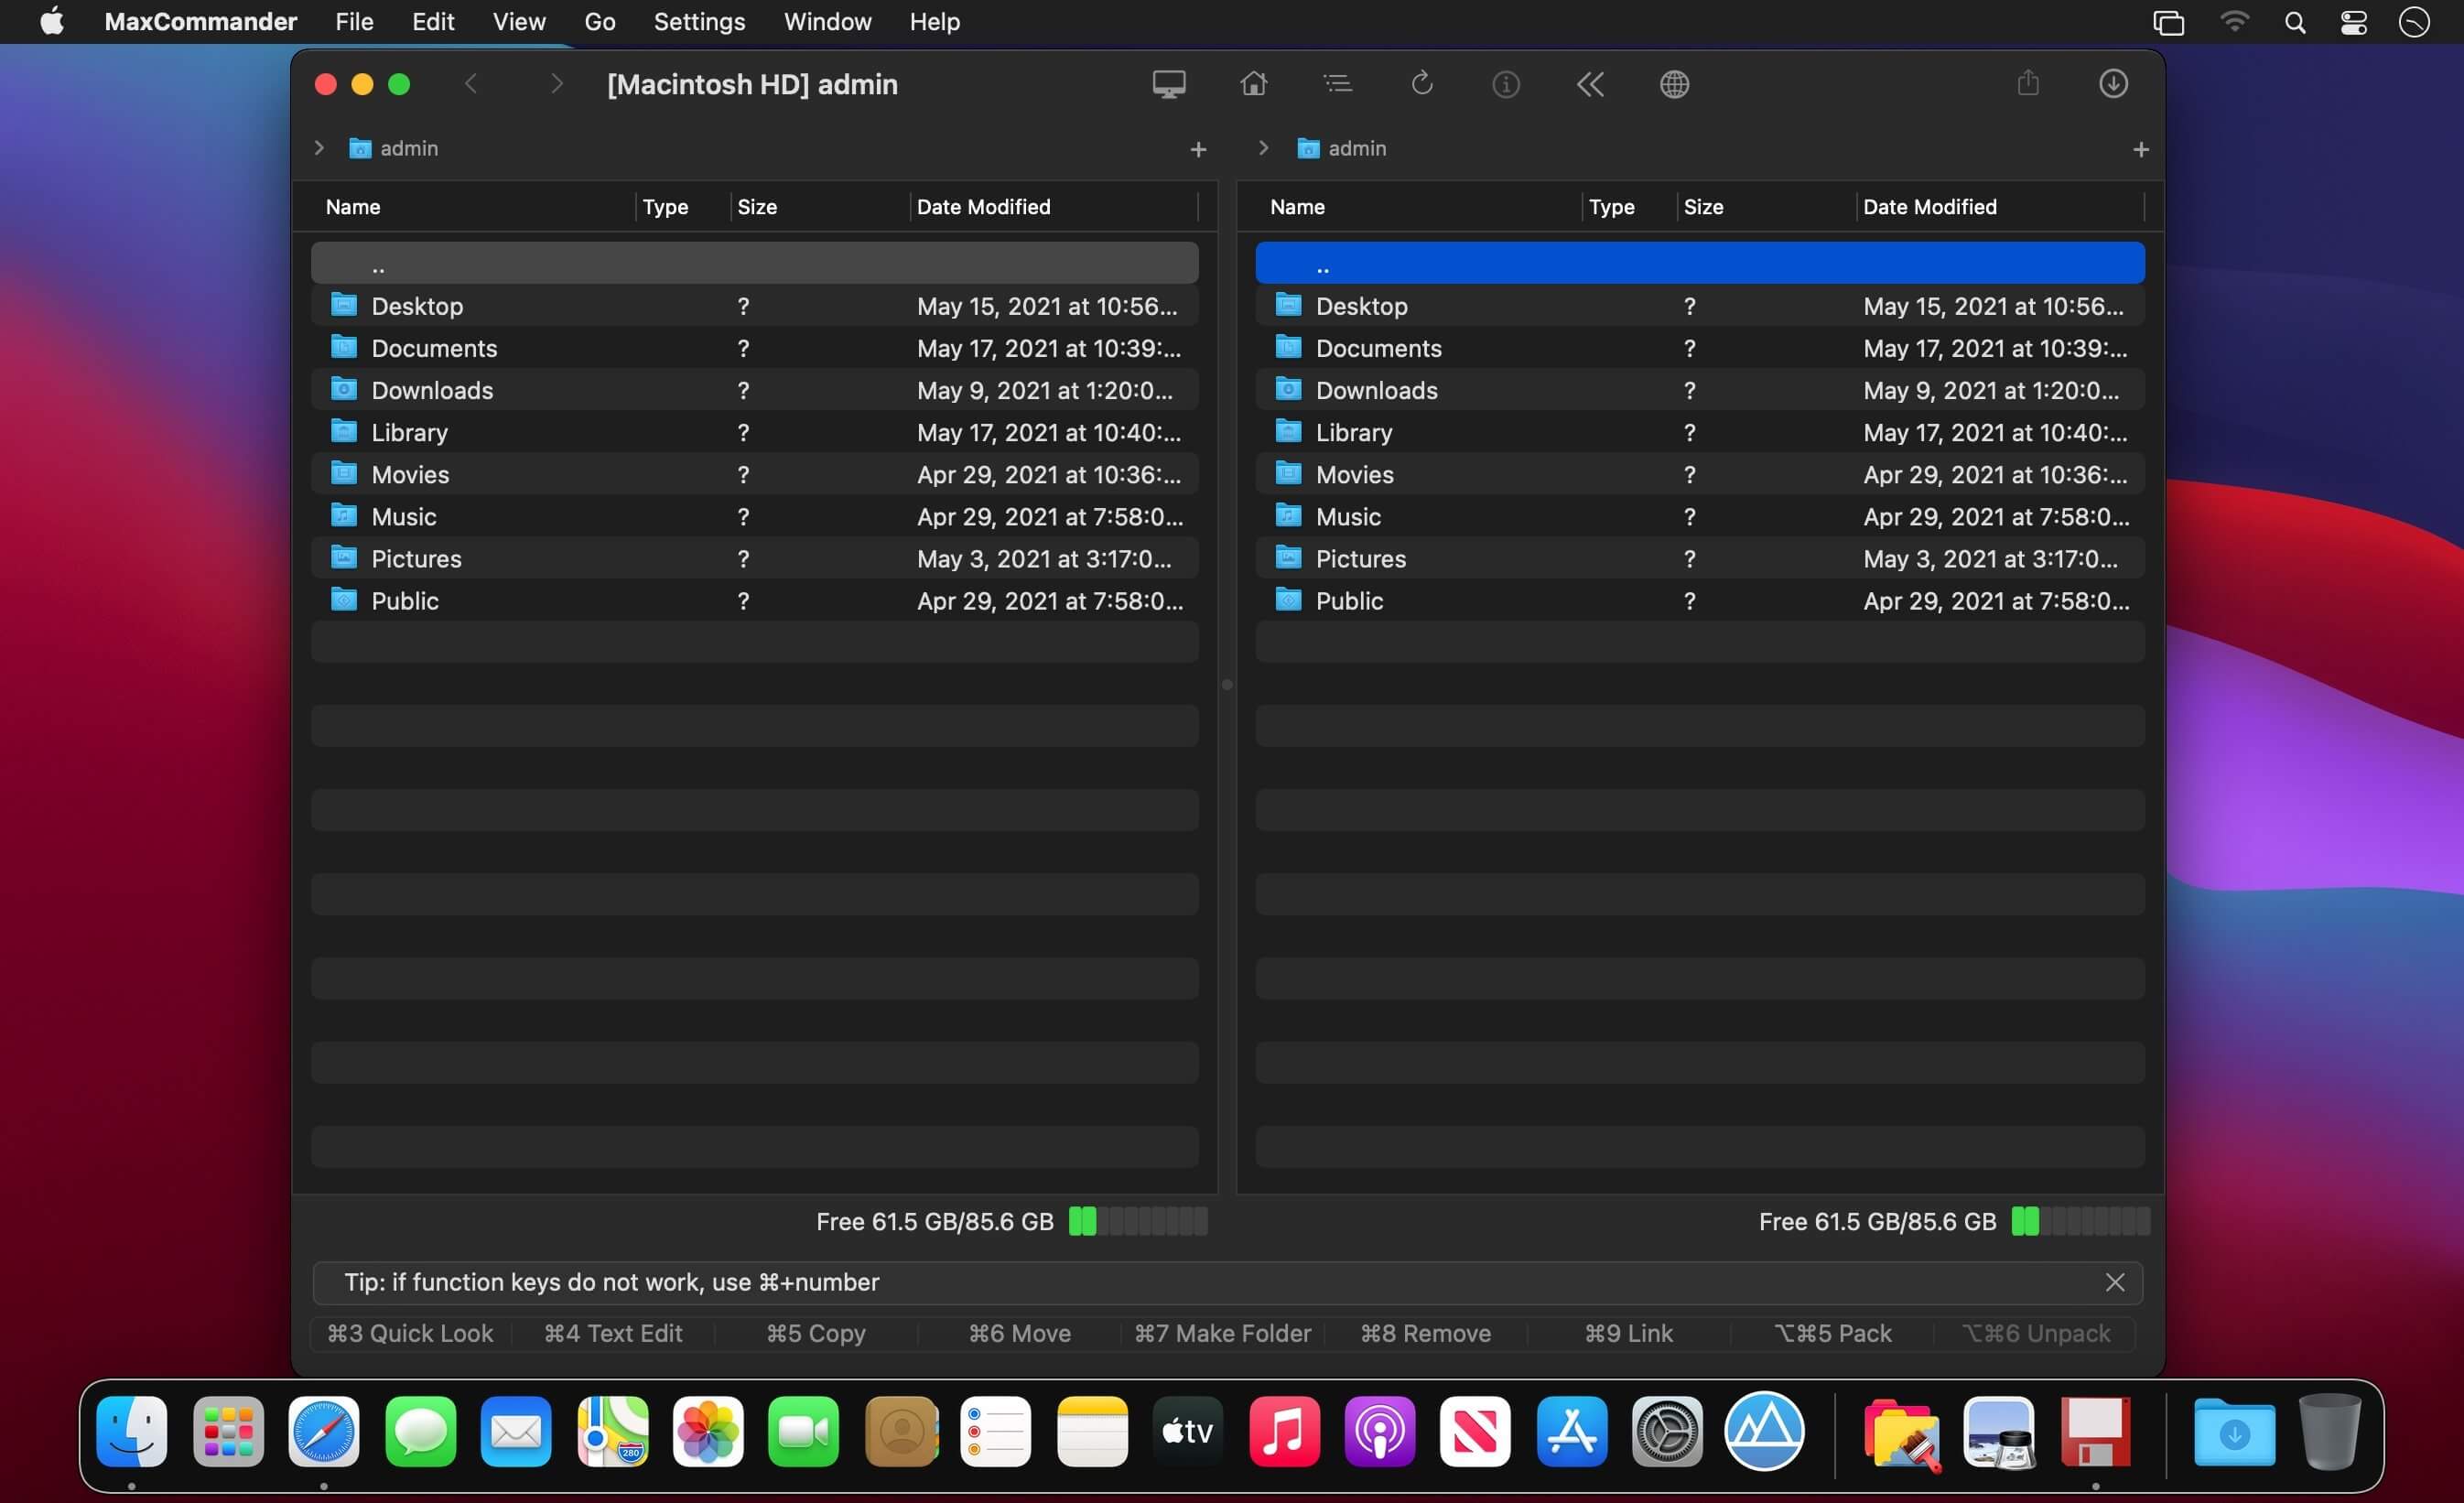Open the network globe icon
This screenshot has height=1503, width=2464.
click(1674, 84)
